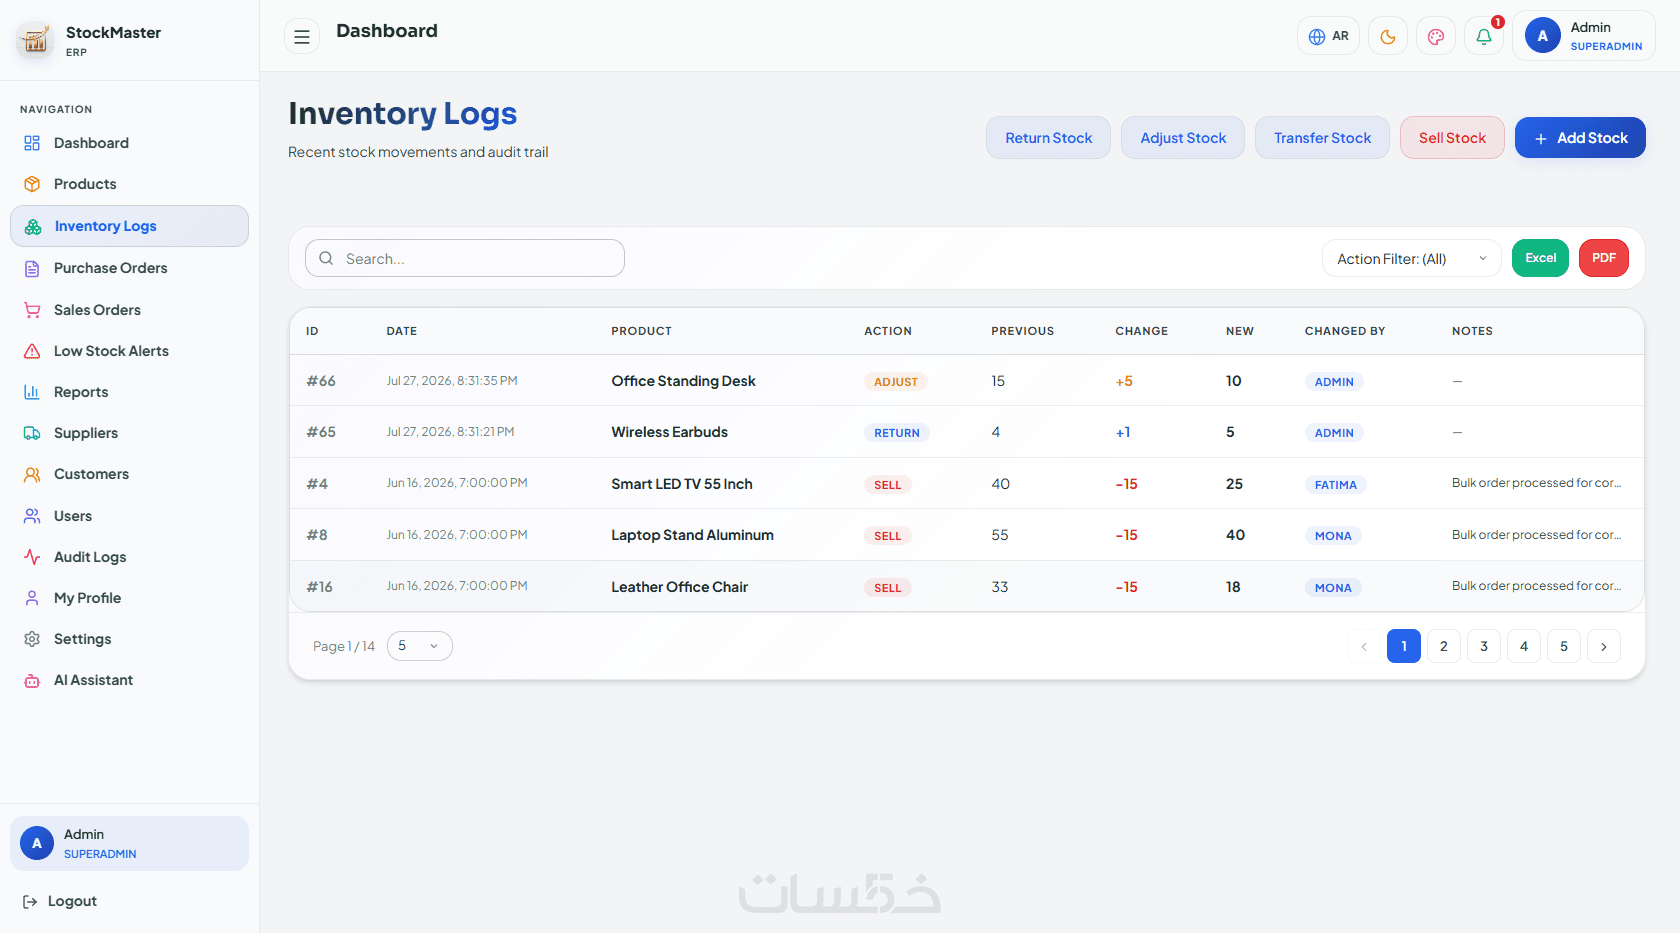This screenshot has width=1680, height=933.
Task: Click the Add Stock button
Action: tap(1580, 138)
